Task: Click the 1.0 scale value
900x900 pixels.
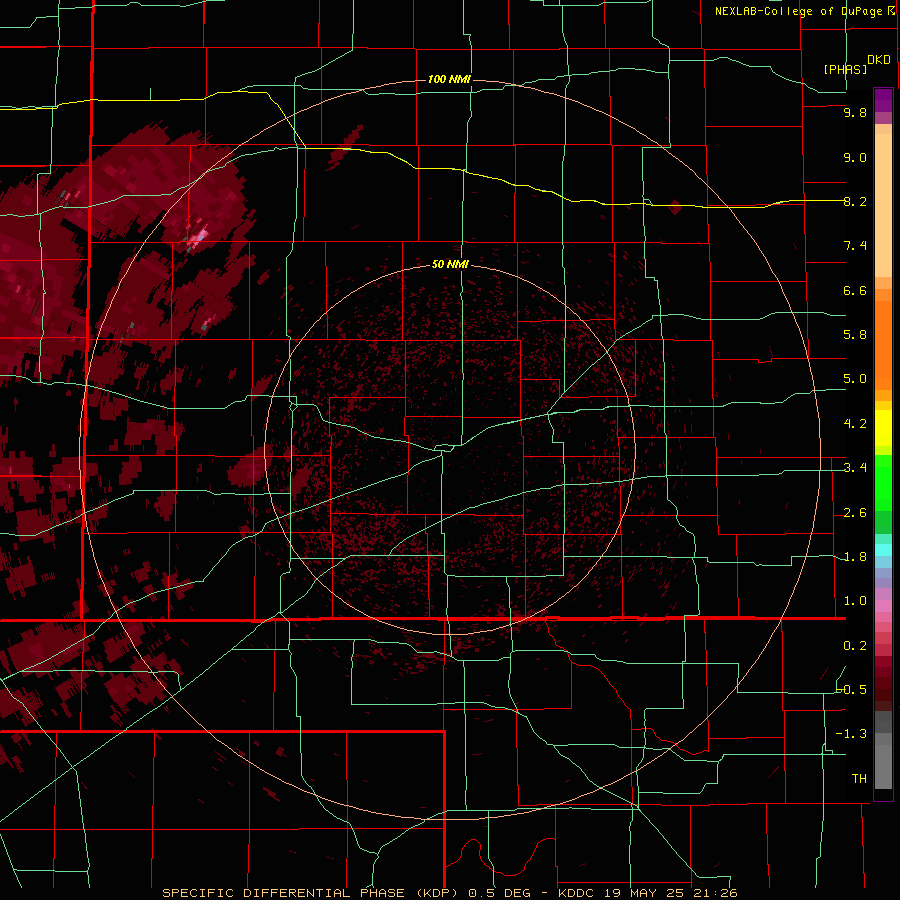Action: tap(855, 601)
